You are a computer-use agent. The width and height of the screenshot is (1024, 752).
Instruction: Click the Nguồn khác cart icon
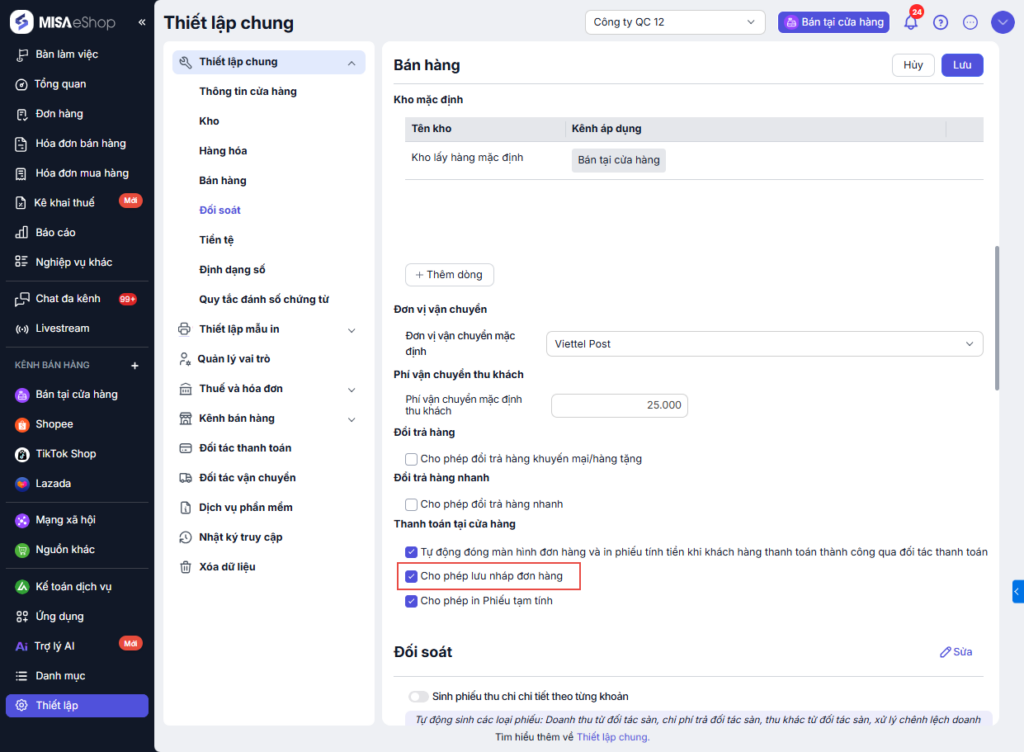click(22, 550)
